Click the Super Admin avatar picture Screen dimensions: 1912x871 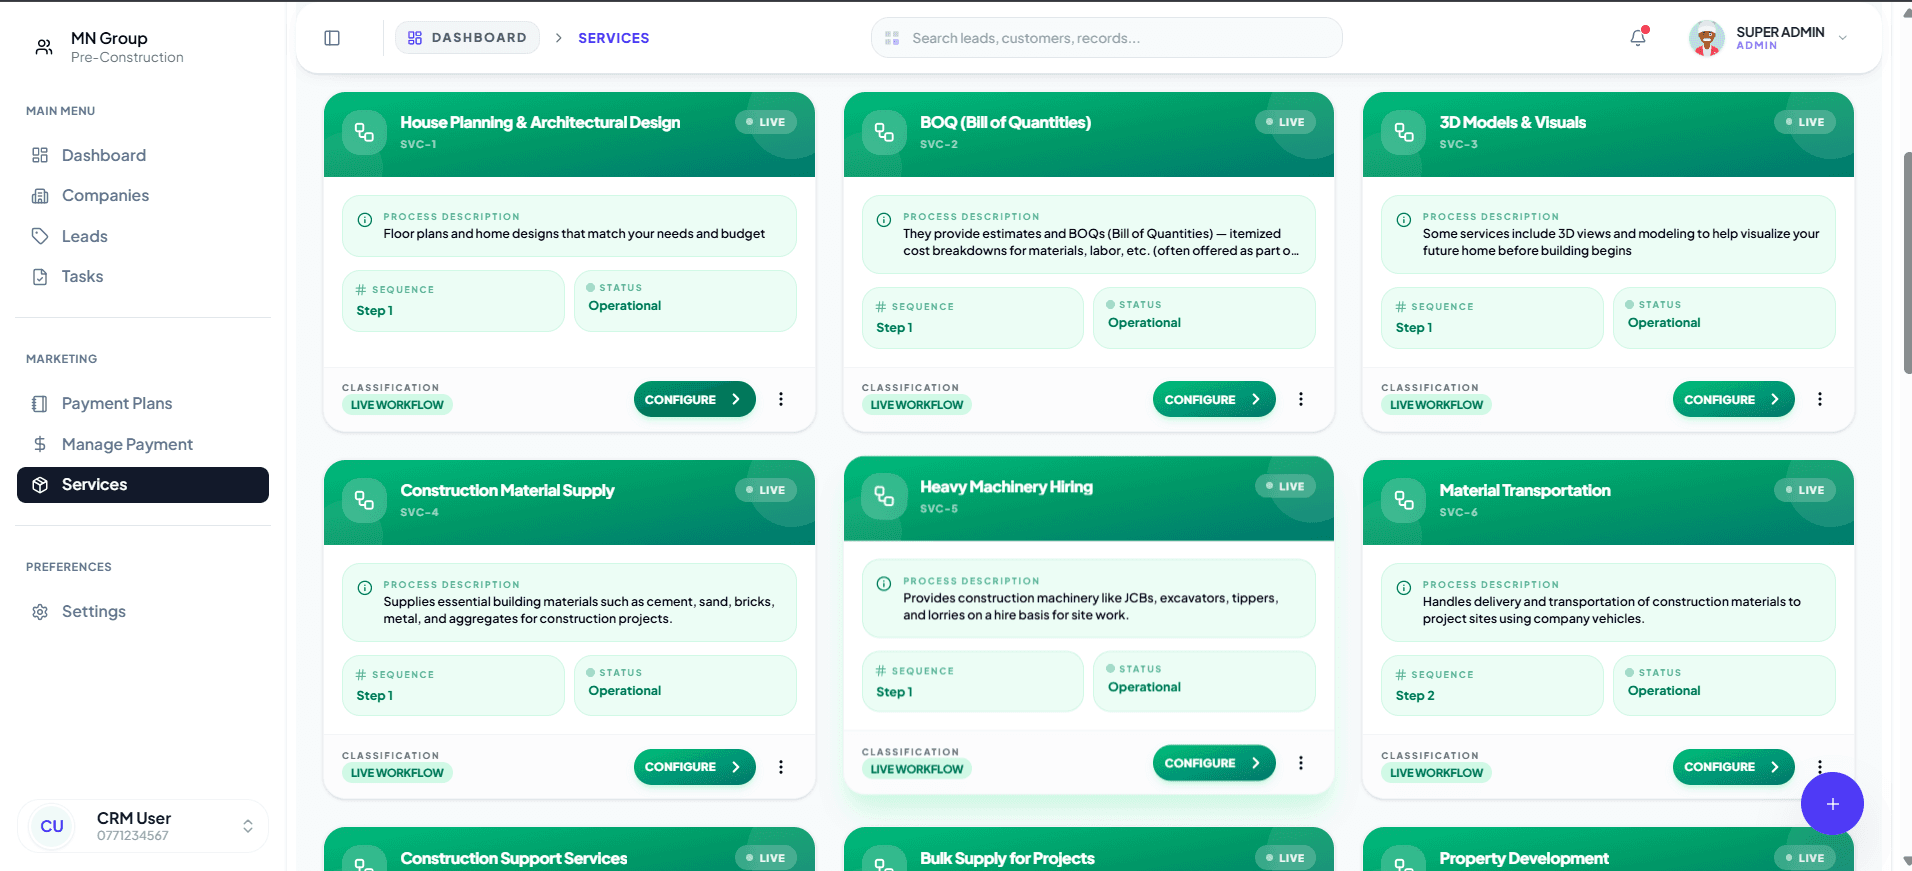(1707, 38)
